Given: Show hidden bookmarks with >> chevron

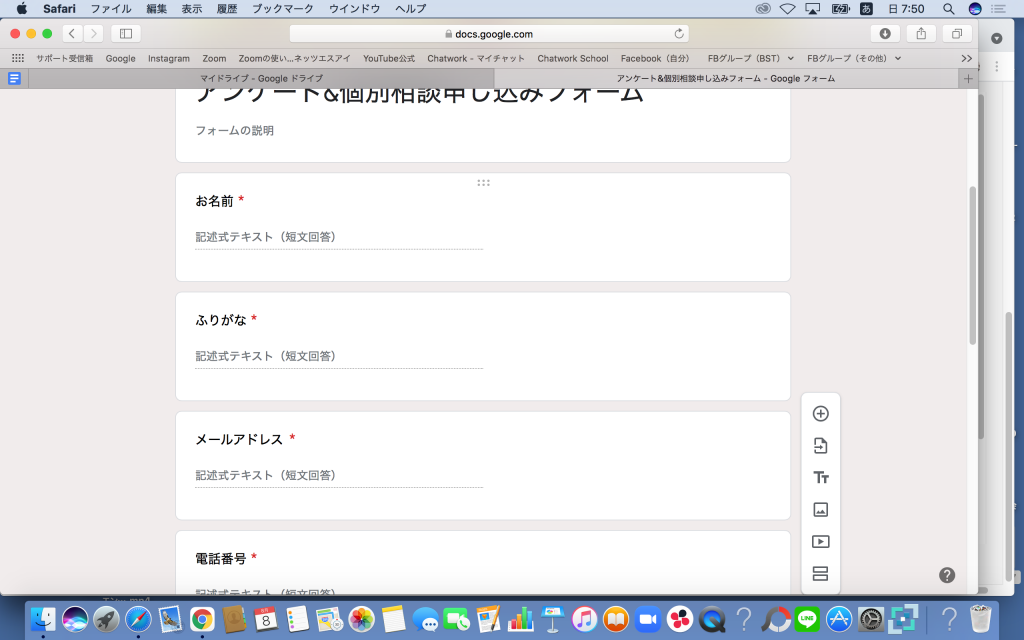Looking at the screenshot, I should point(967,58).
